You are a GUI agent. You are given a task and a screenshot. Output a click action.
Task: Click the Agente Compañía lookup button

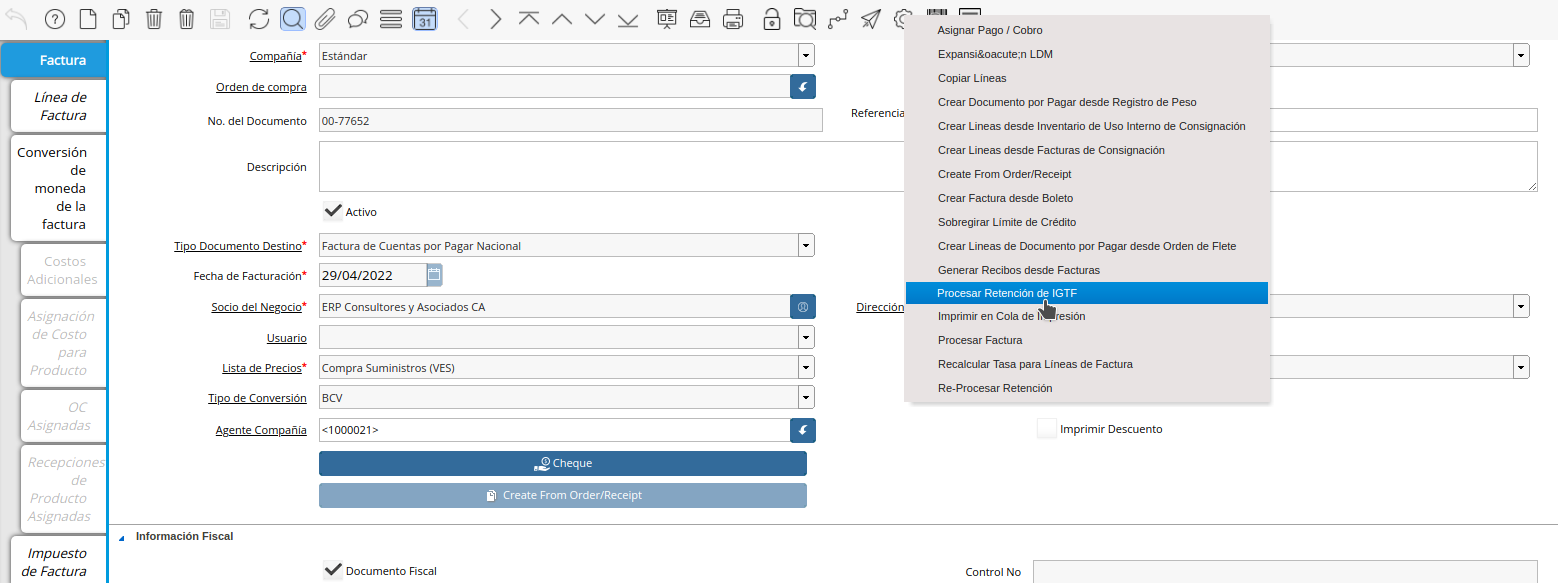point(803,430)
